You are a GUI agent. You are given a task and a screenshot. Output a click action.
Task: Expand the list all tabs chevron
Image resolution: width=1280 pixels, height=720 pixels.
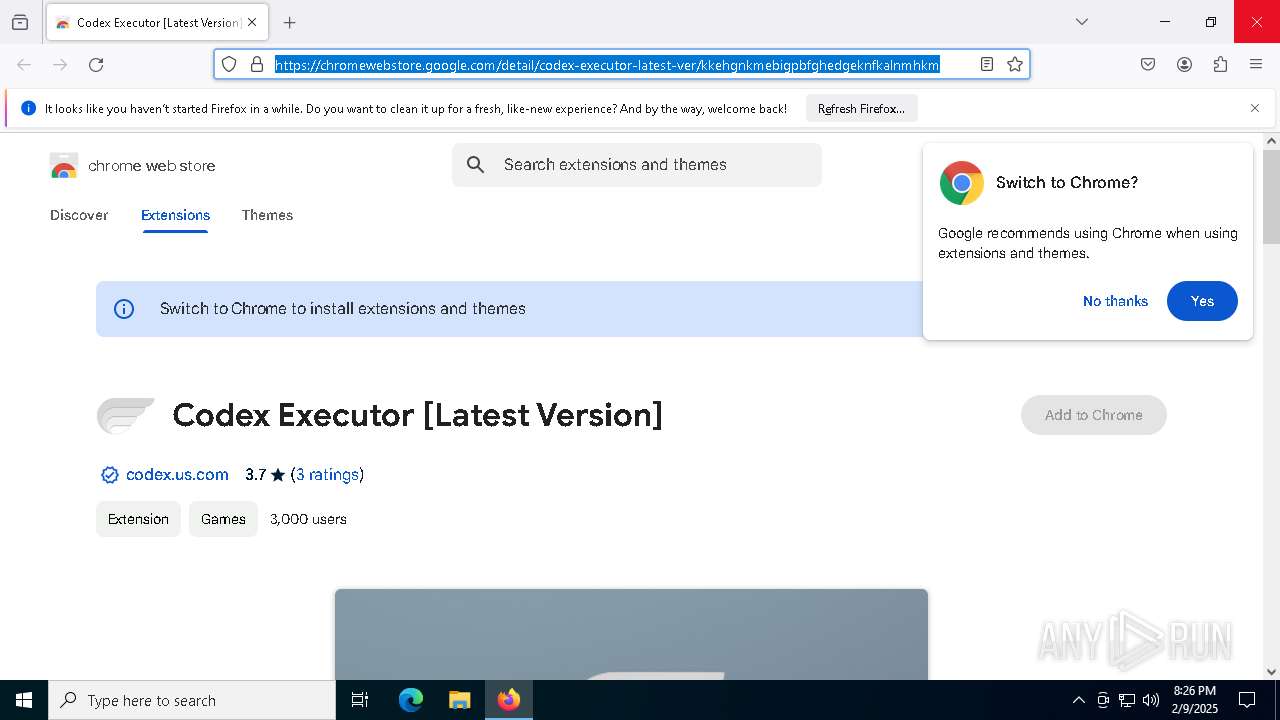(1082, 22)
